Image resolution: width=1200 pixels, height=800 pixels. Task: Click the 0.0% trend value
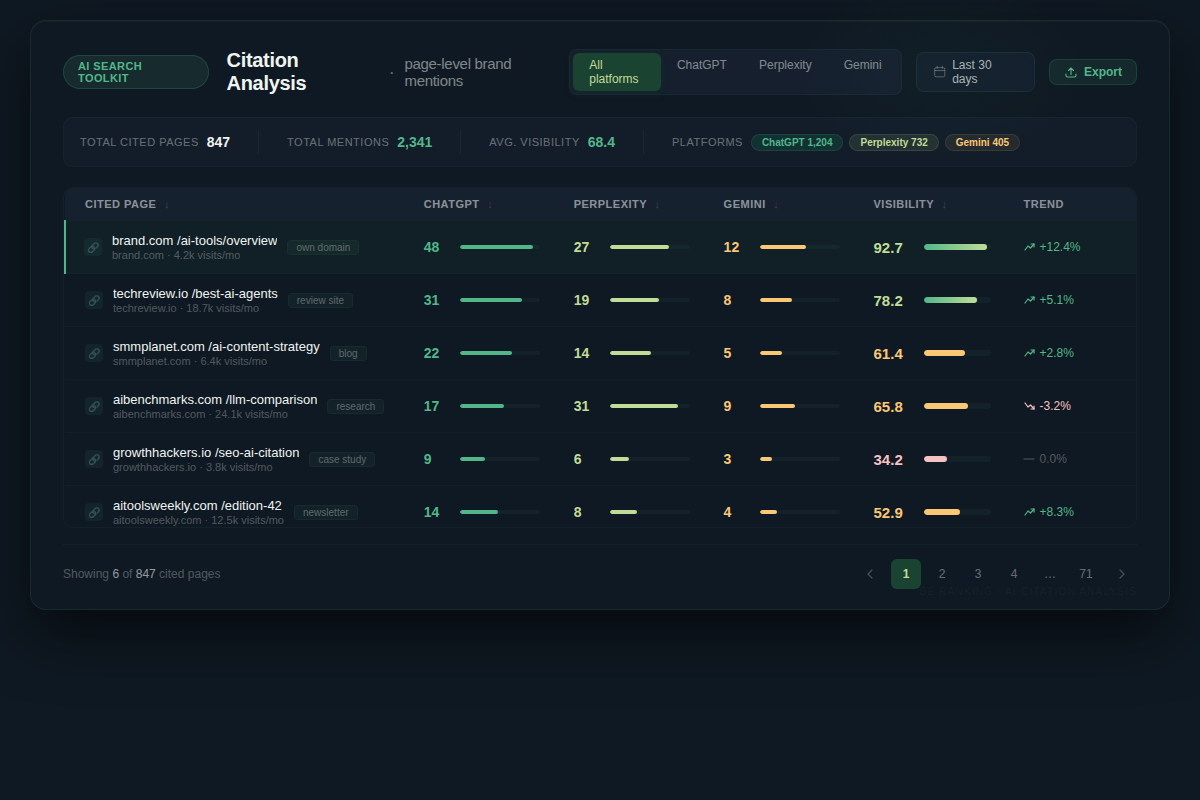tap(1053, 459)
